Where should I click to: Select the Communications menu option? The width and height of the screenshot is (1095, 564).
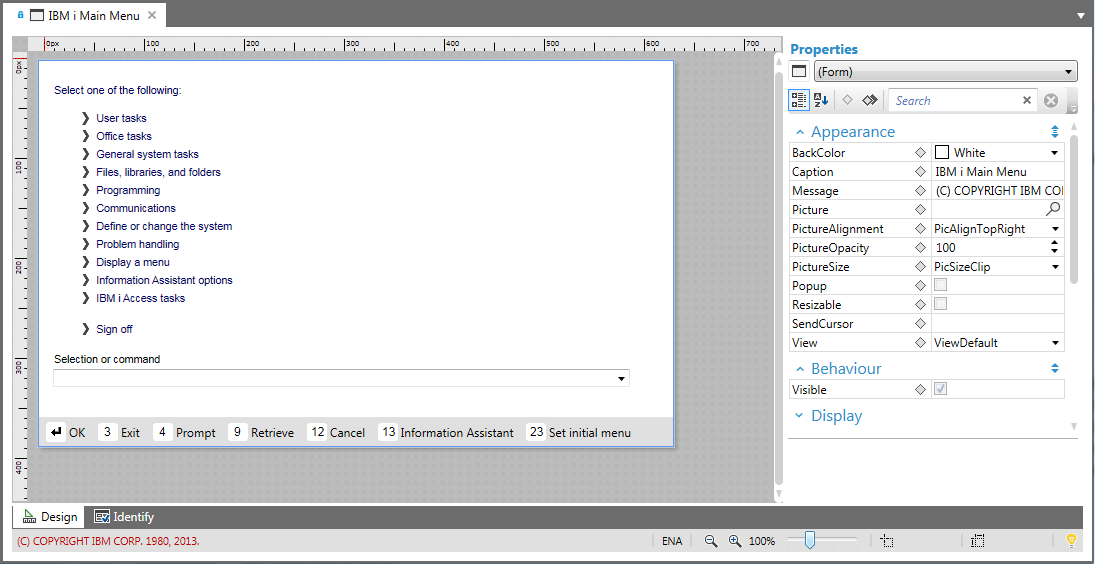coord(135,208)
